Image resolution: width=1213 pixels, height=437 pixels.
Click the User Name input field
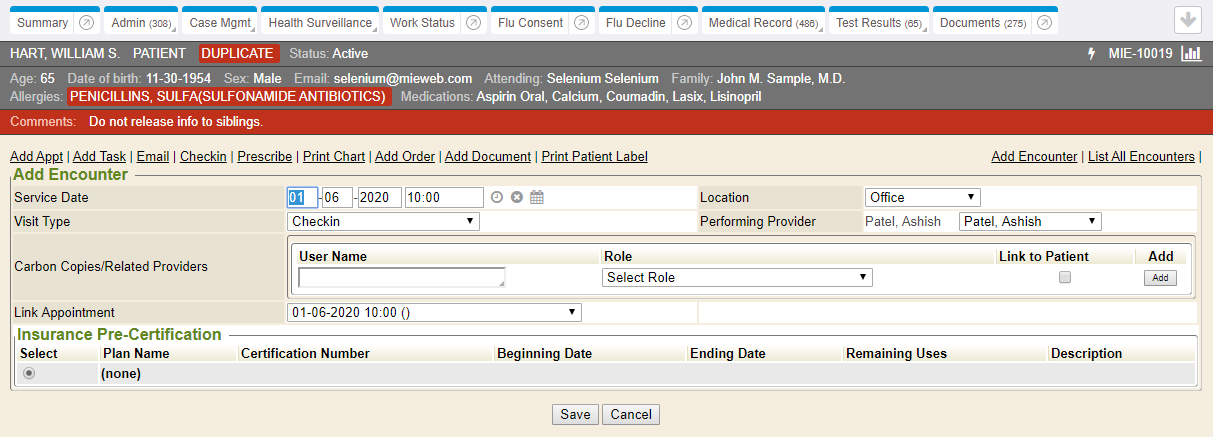point(401,277)
